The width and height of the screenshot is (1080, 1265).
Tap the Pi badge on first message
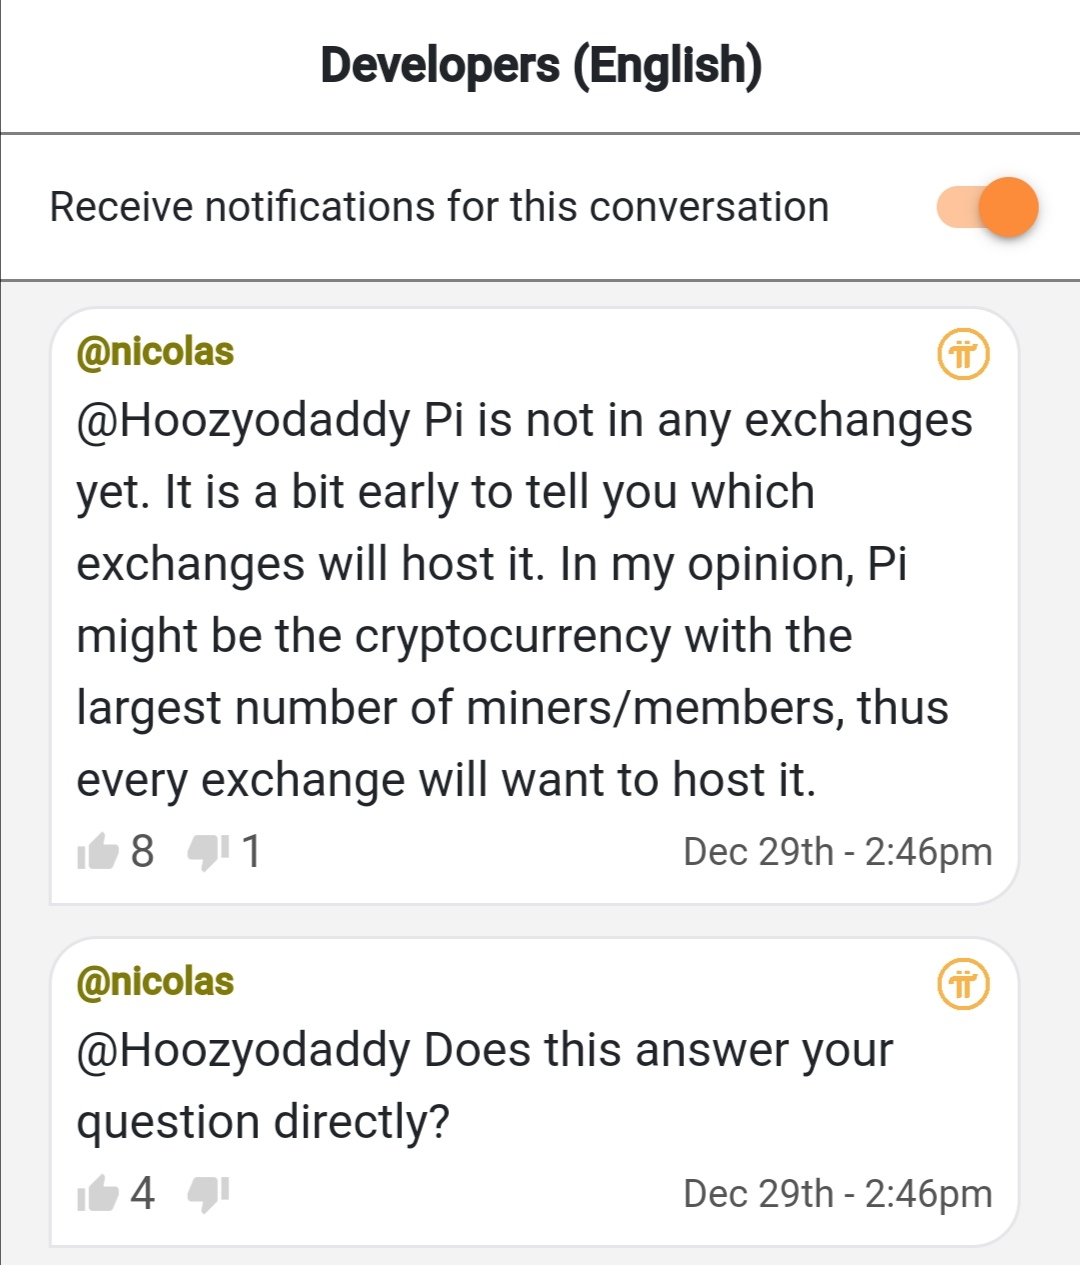[x=963, y=354]
